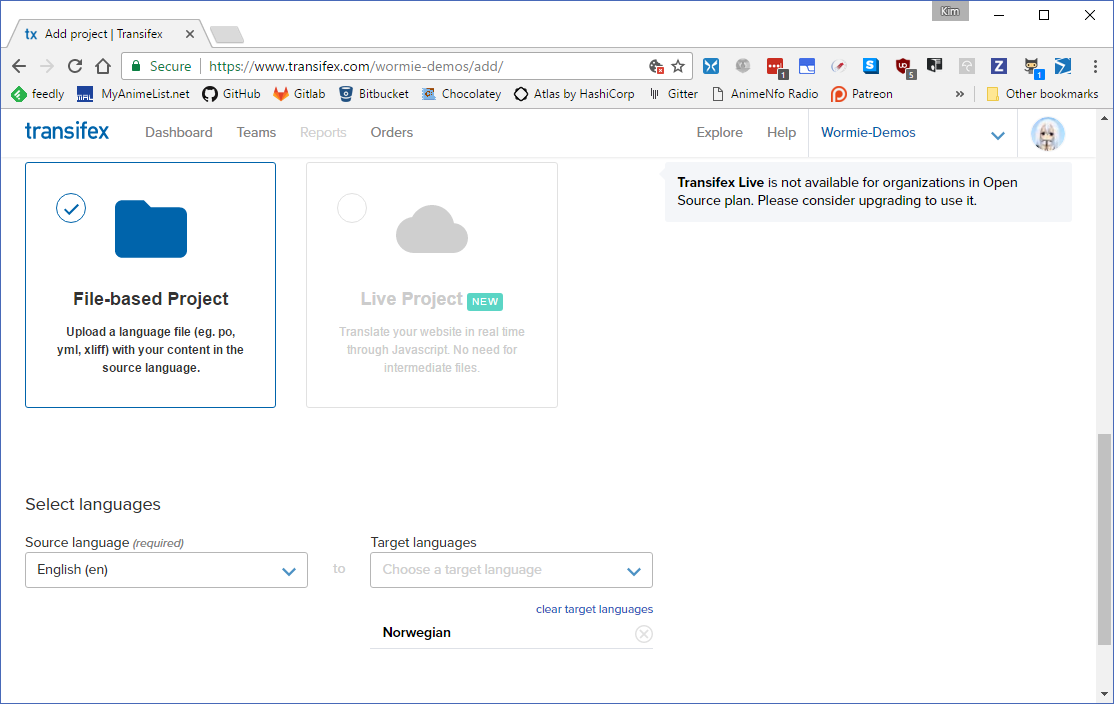This screenshot has height=704, width=1114.
Task: Click the Transifex logo
Action: [67, 131]
